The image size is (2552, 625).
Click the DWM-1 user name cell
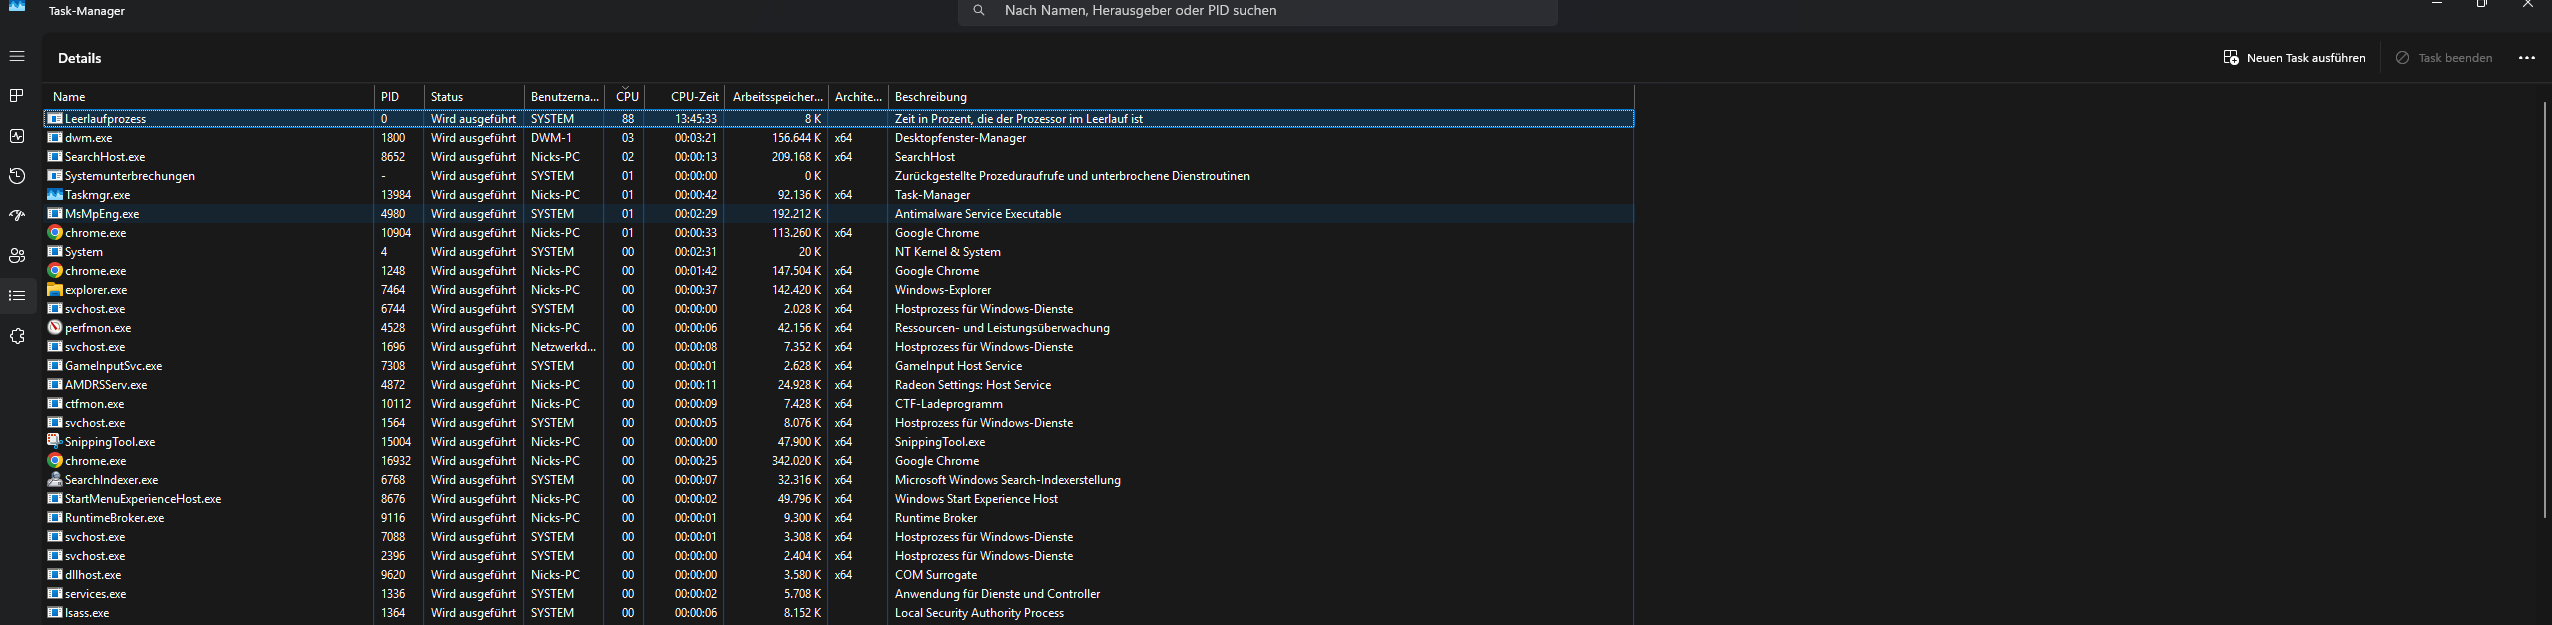tap(551, 138)
